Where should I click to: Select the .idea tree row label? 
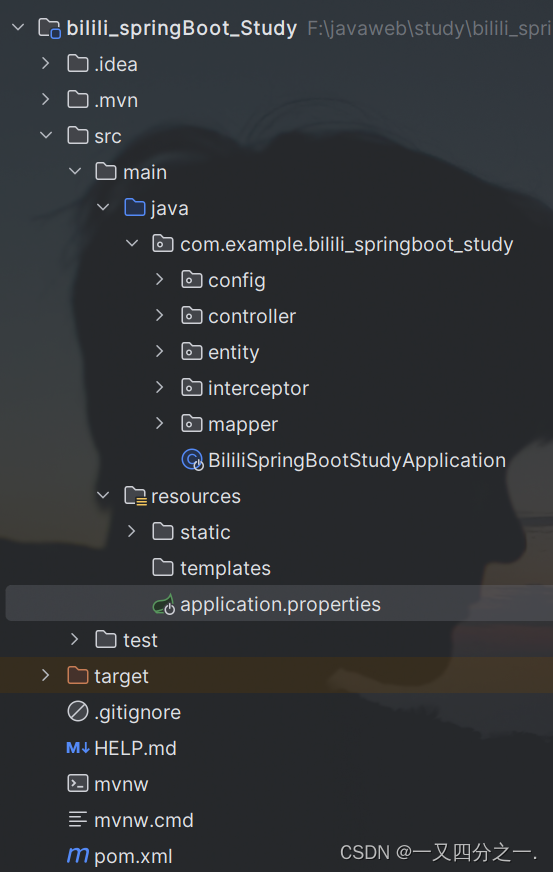[x=116, y=65]
